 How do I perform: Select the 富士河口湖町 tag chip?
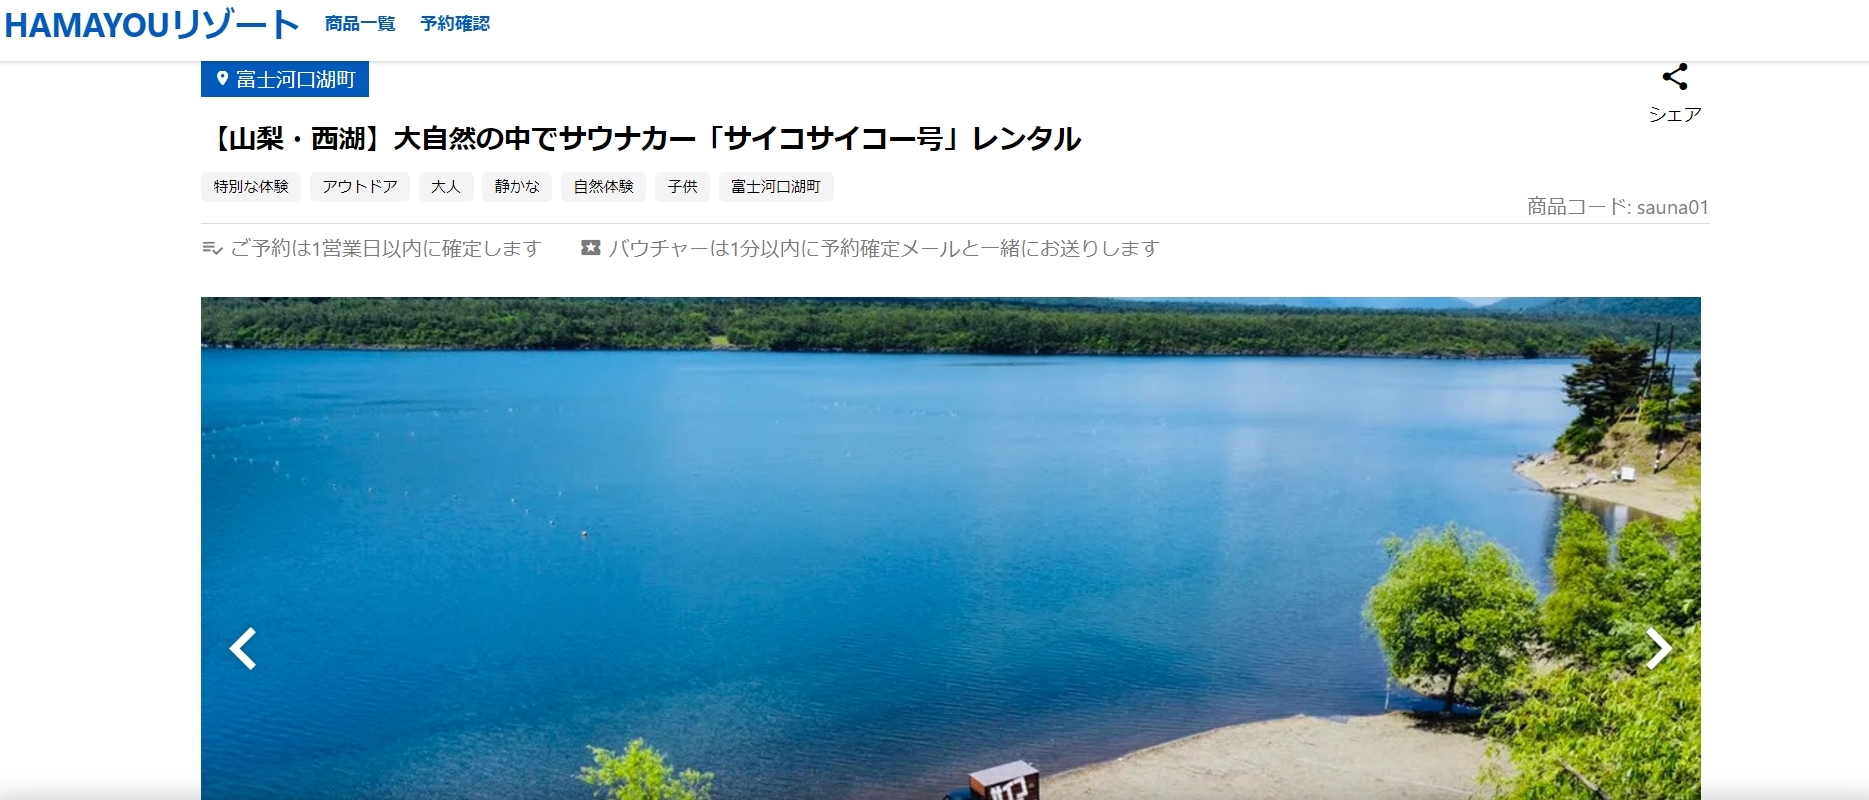click(776, 187)
